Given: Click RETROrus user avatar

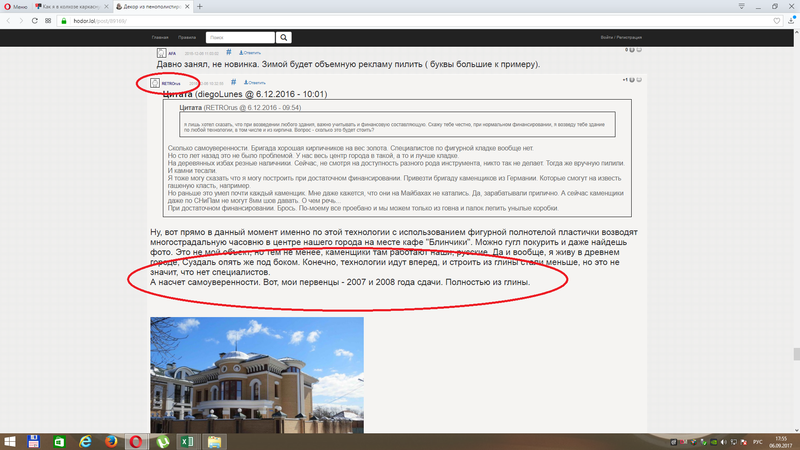Looking at the screenshot, I should 155,83.
